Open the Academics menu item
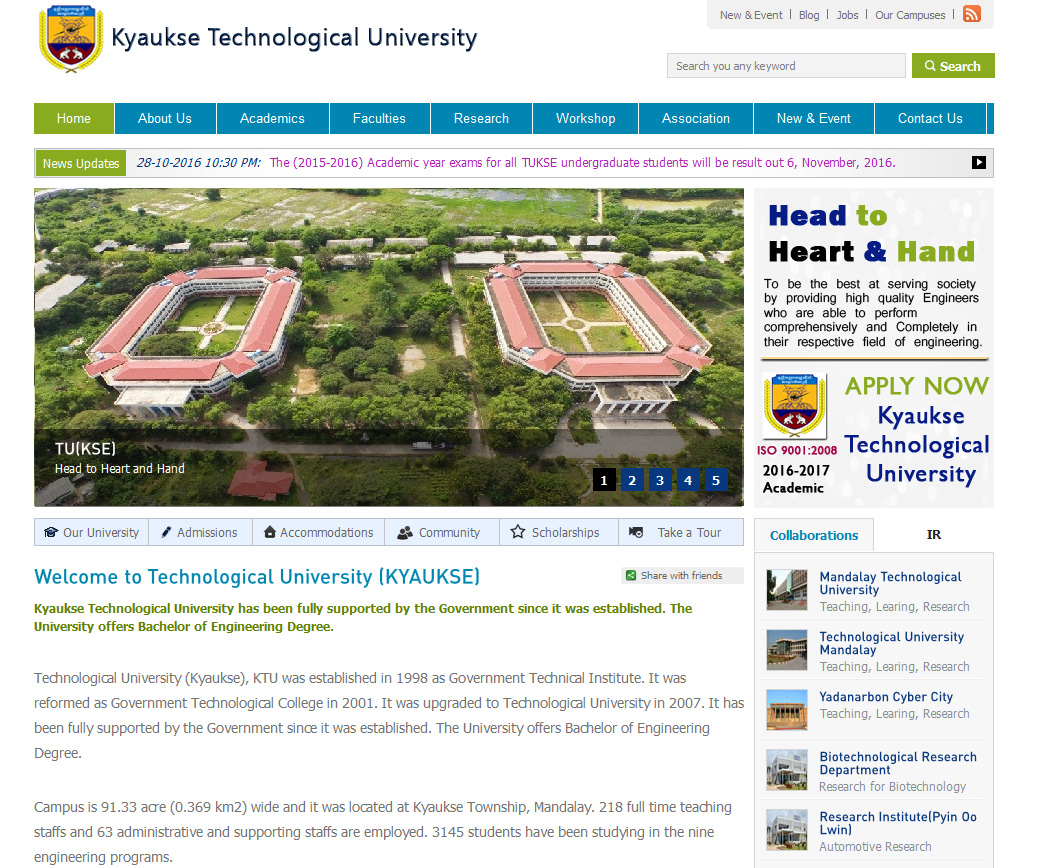 (272, 118)
